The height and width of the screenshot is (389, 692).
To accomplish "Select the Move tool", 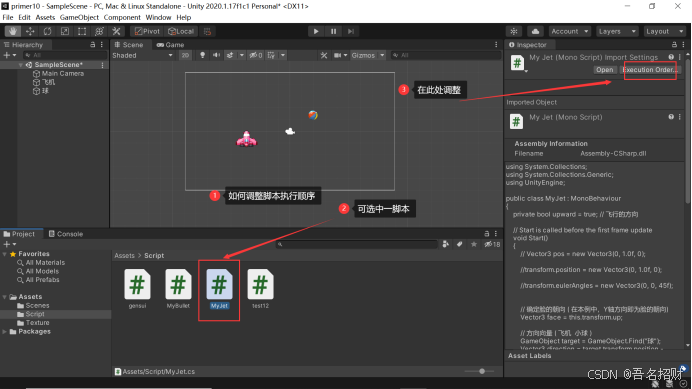I will [30, 31].
